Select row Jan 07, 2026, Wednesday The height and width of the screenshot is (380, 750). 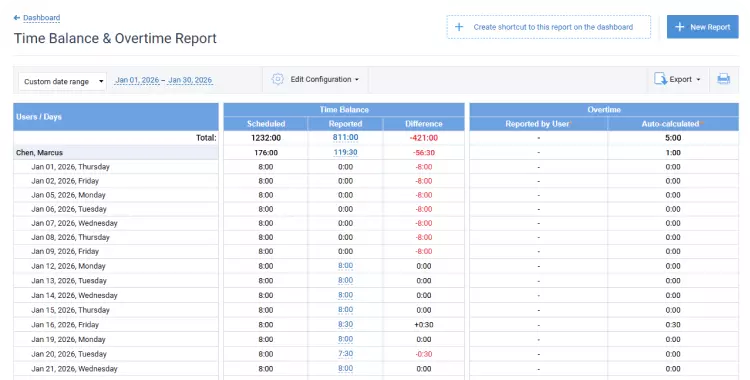pyautogui.click(x=116, y=223)
